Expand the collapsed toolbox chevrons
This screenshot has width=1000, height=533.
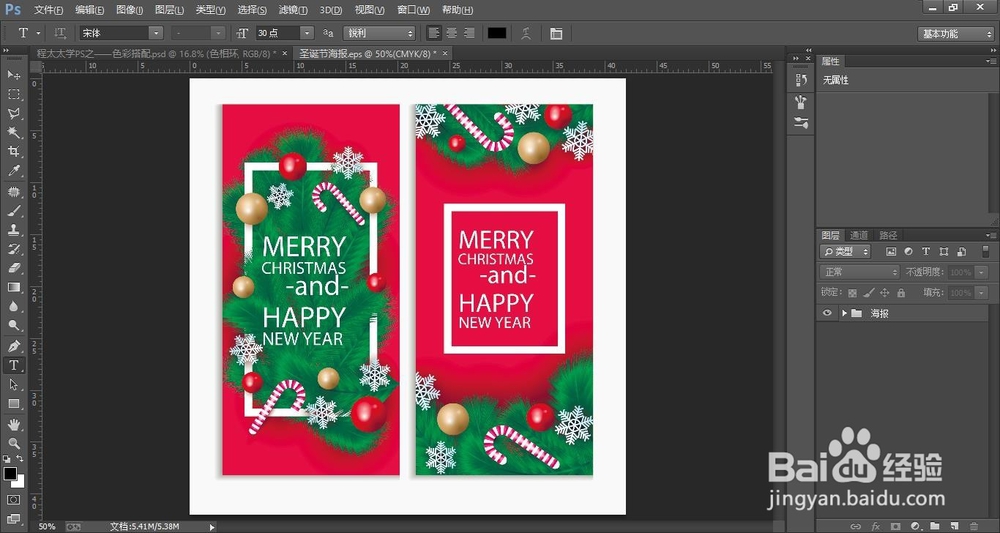(x=6, y=50)
